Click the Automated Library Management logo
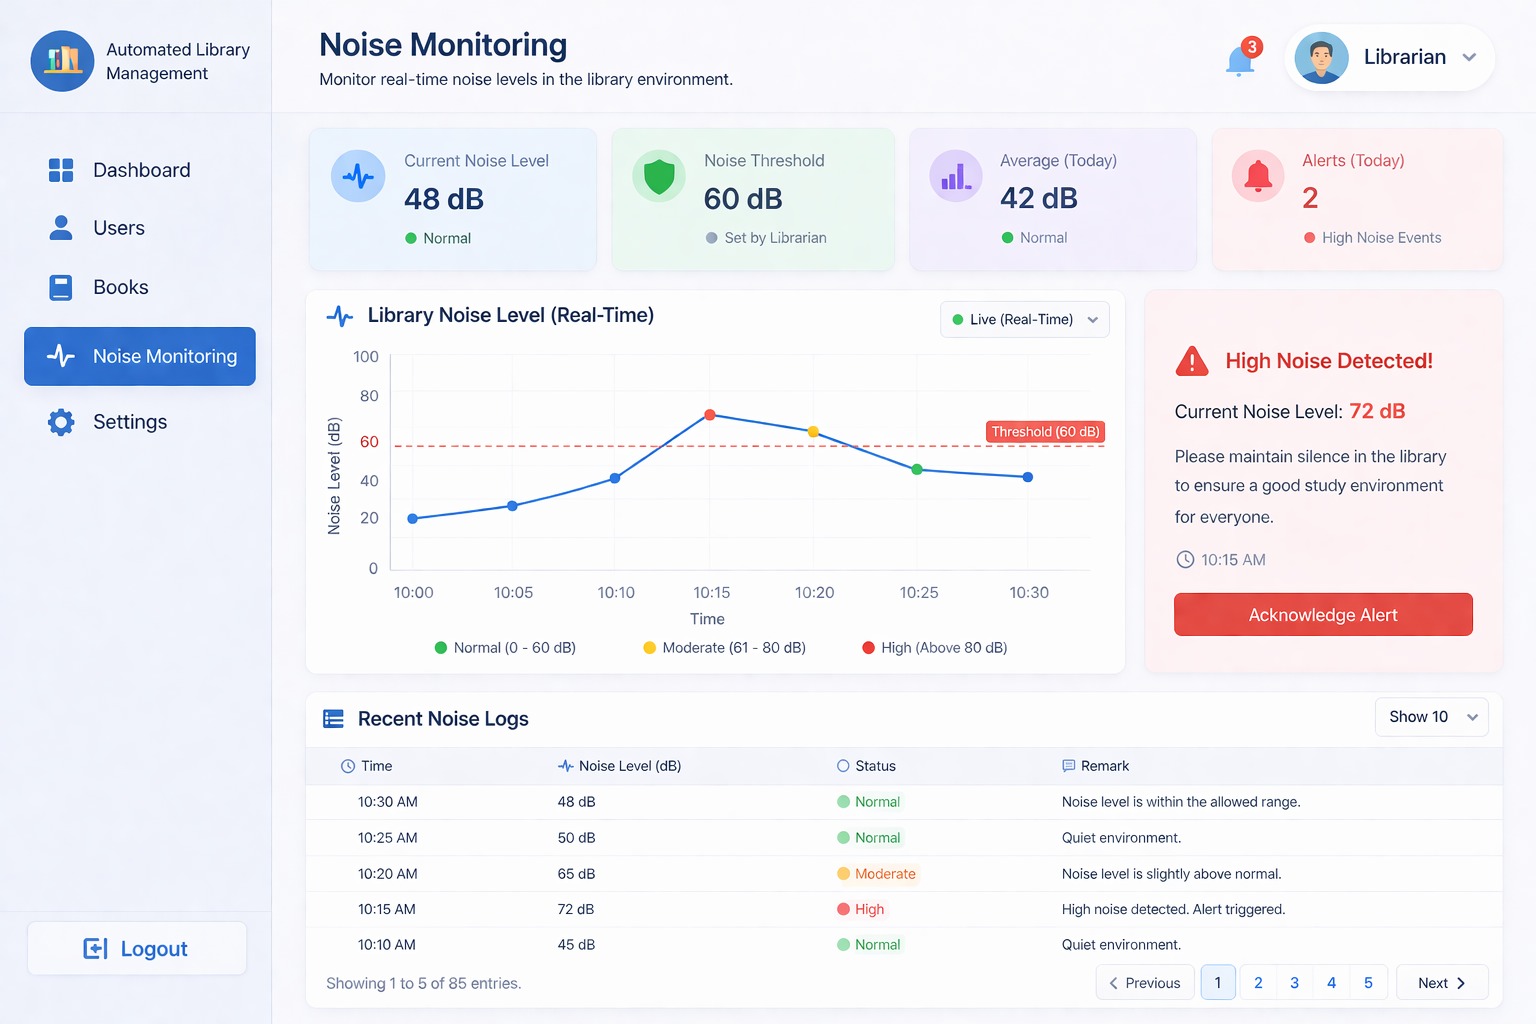The width and height of the screenshot is (1536, 1024). click(x=62, y=61)
